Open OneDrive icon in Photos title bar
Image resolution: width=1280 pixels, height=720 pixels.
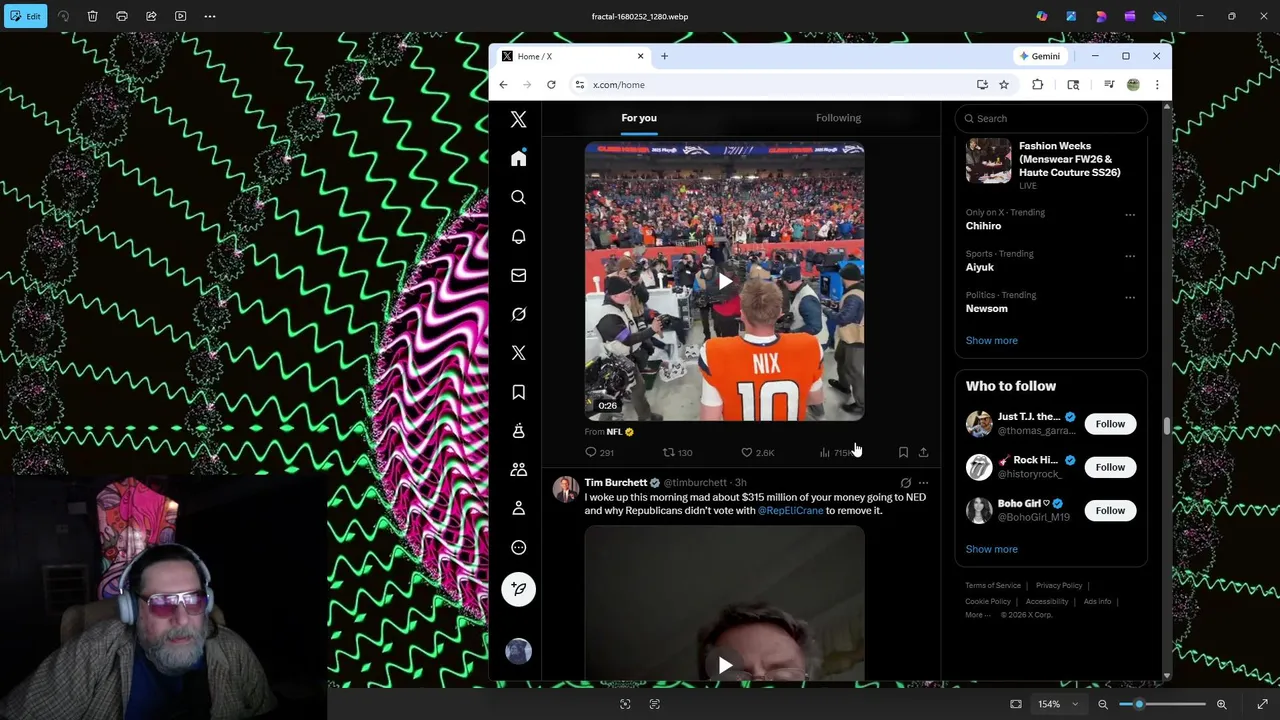pos(1160,16)
